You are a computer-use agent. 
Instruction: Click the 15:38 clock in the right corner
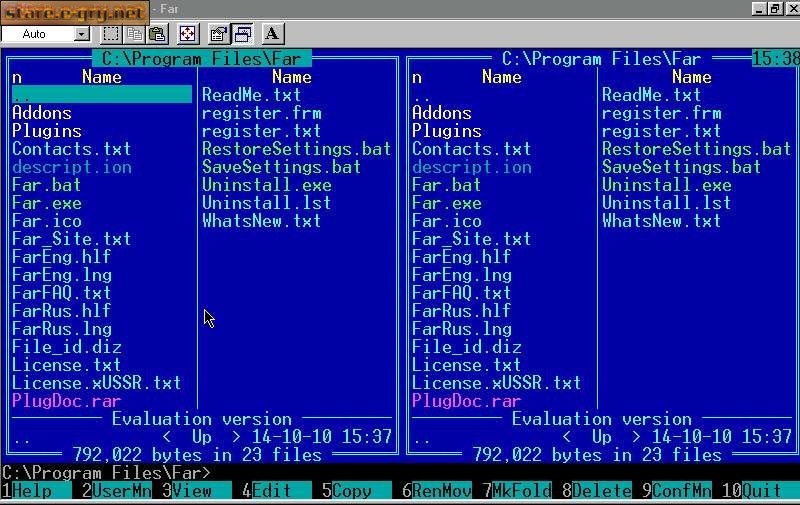click(x=776, y=59)
